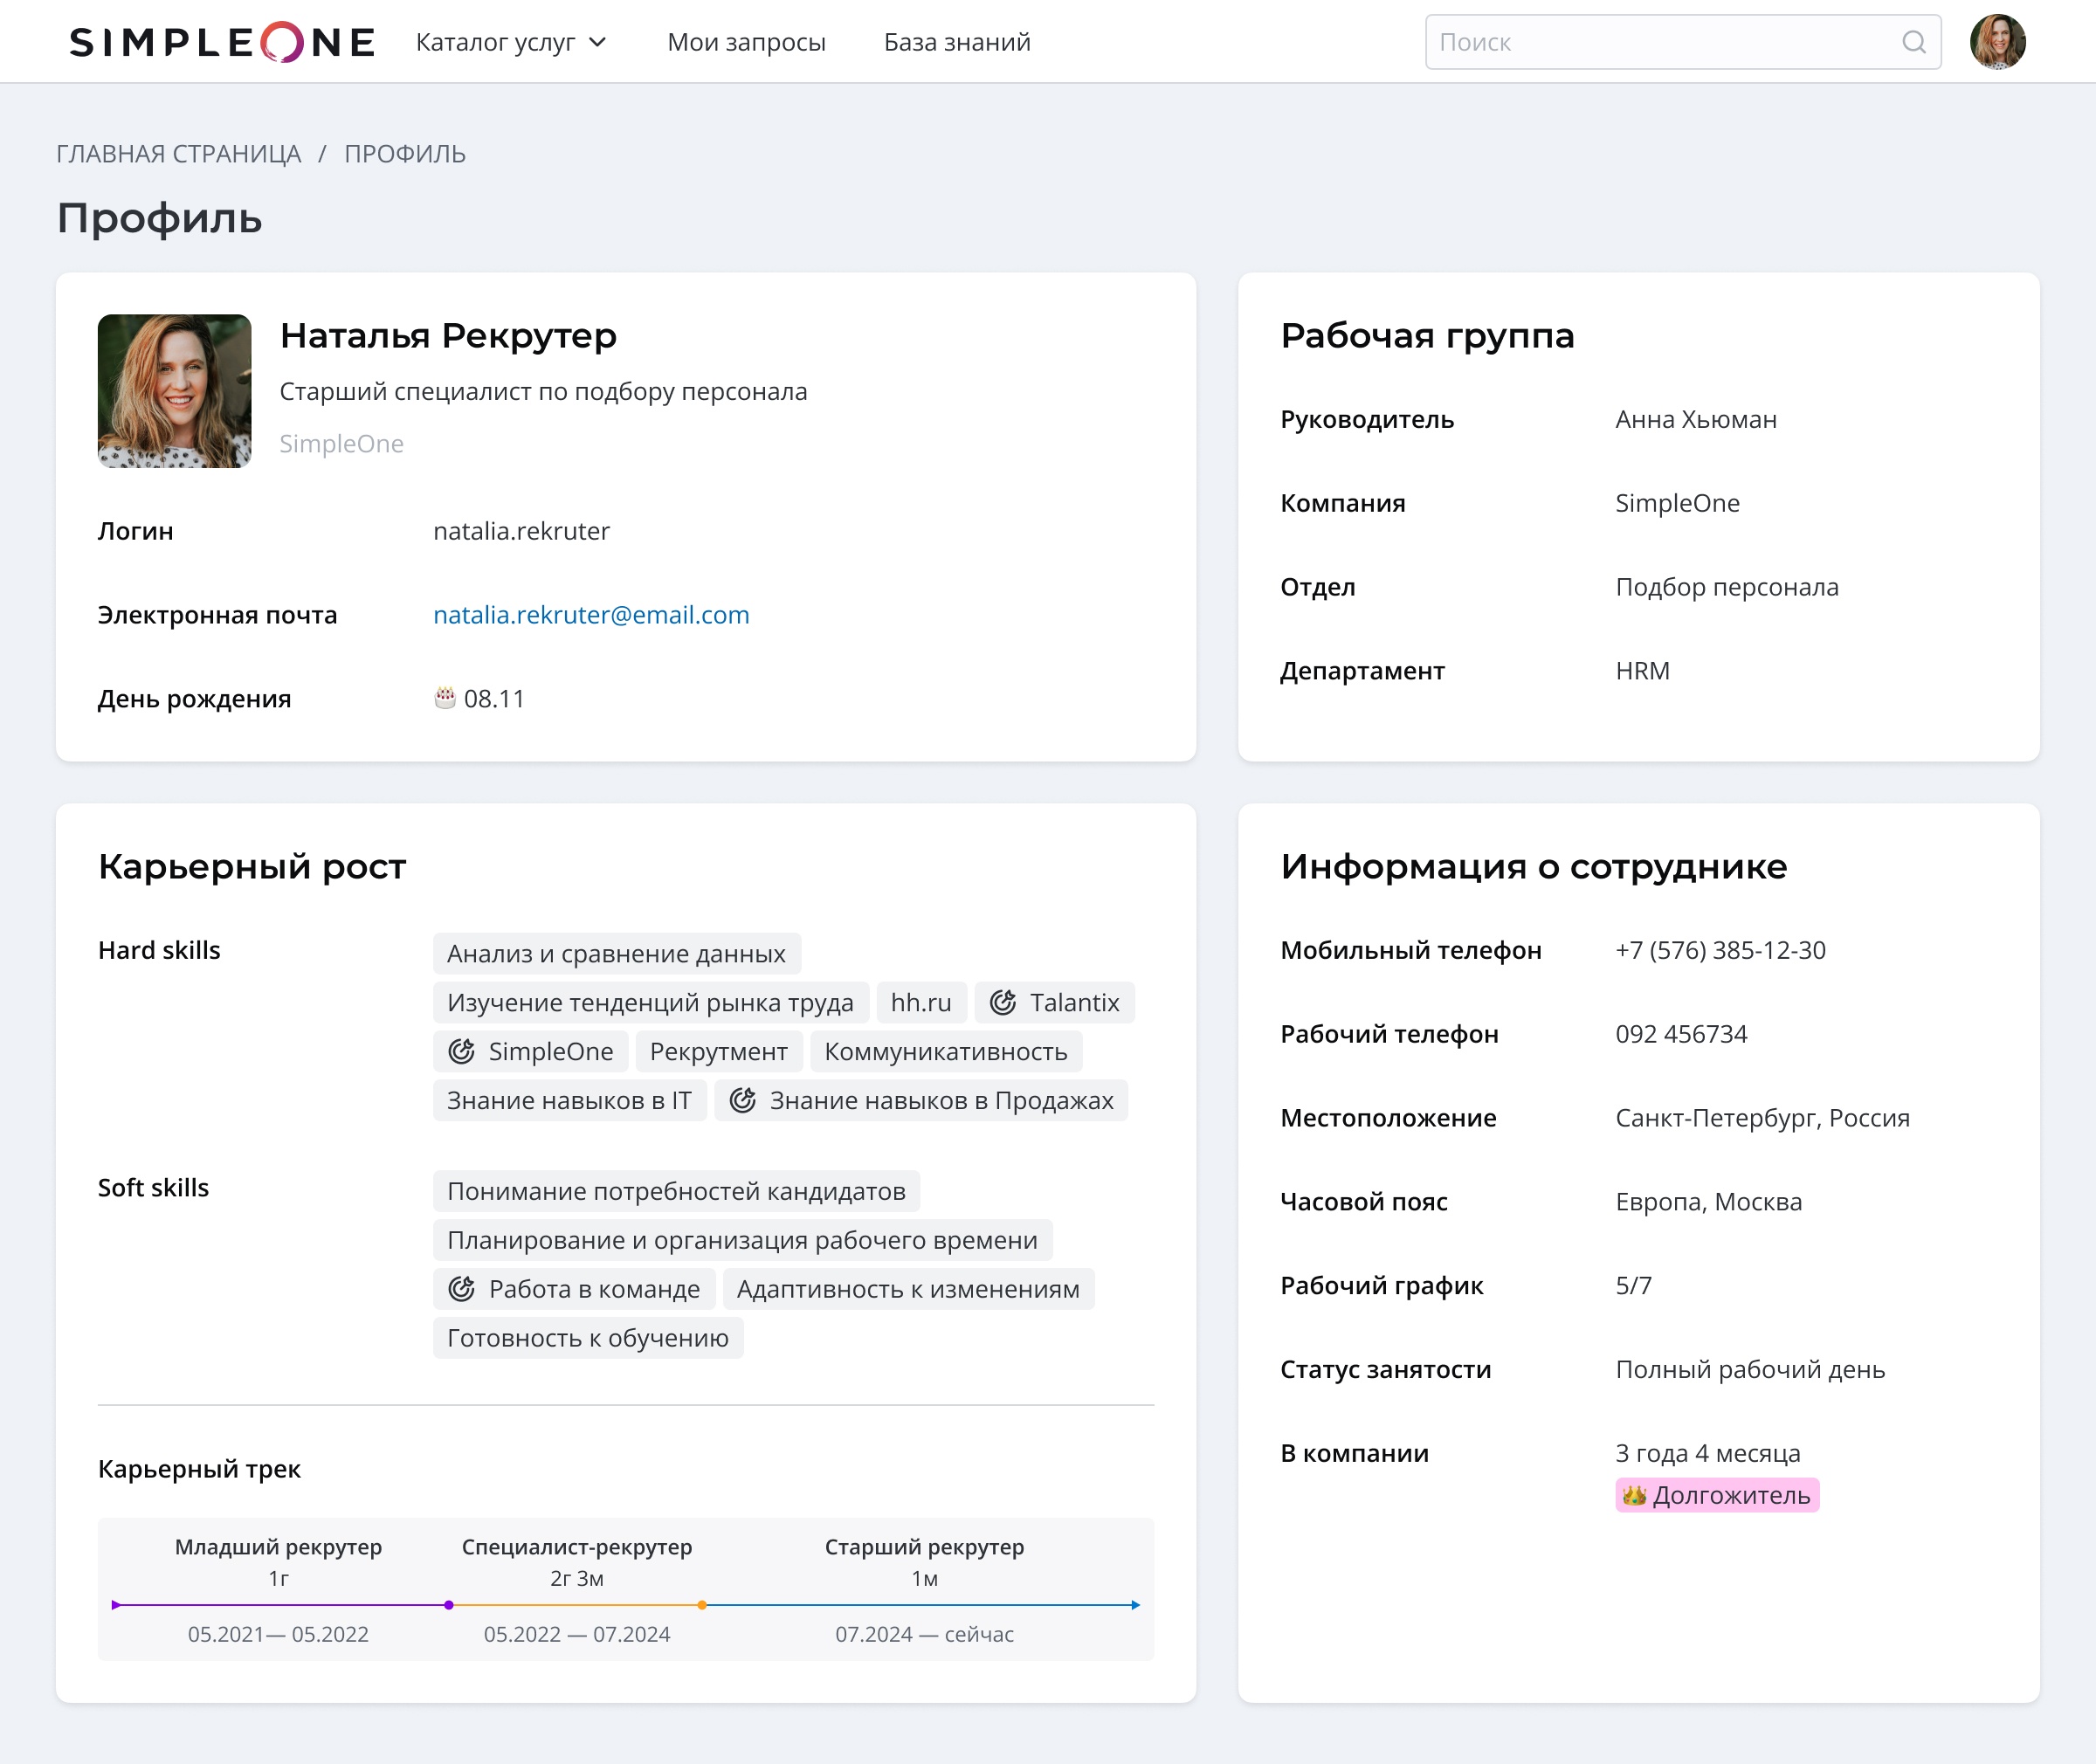Click badge icon on Sales knowledge skill
This screenshot has height=1764, width=2096.
[x=742, y=1100]
